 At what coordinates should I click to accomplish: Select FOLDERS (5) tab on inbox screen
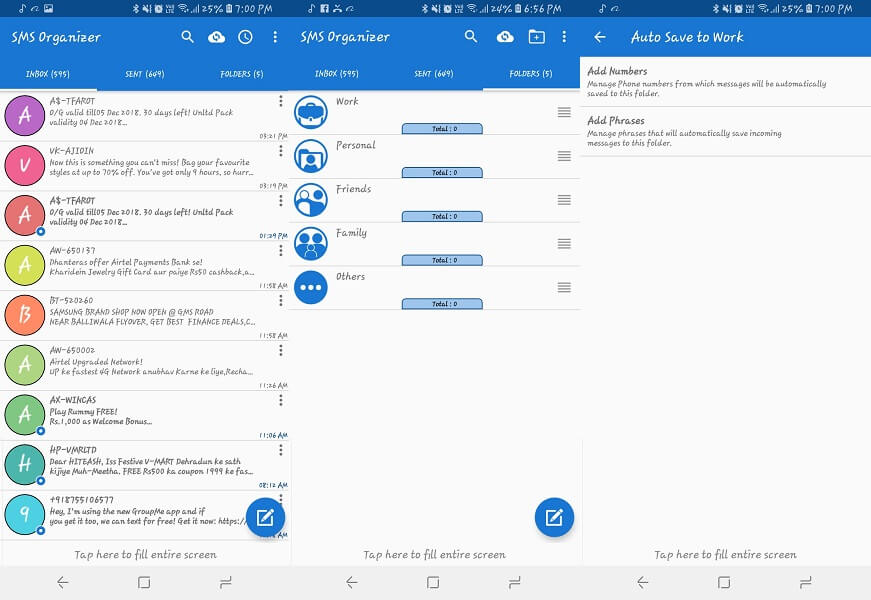tap(242, 74)
